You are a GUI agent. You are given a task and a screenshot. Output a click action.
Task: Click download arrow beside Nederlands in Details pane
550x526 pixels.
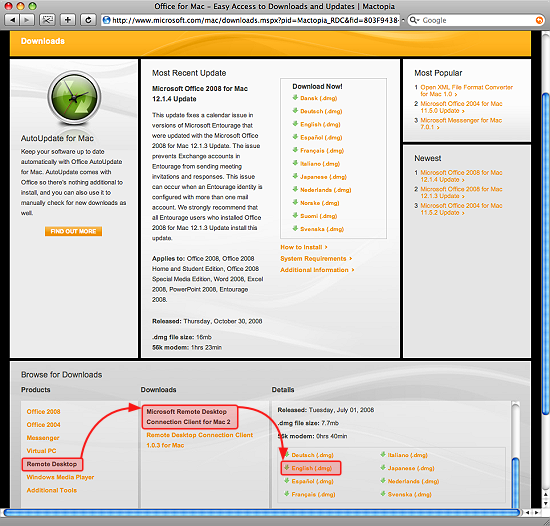point(383,481)
